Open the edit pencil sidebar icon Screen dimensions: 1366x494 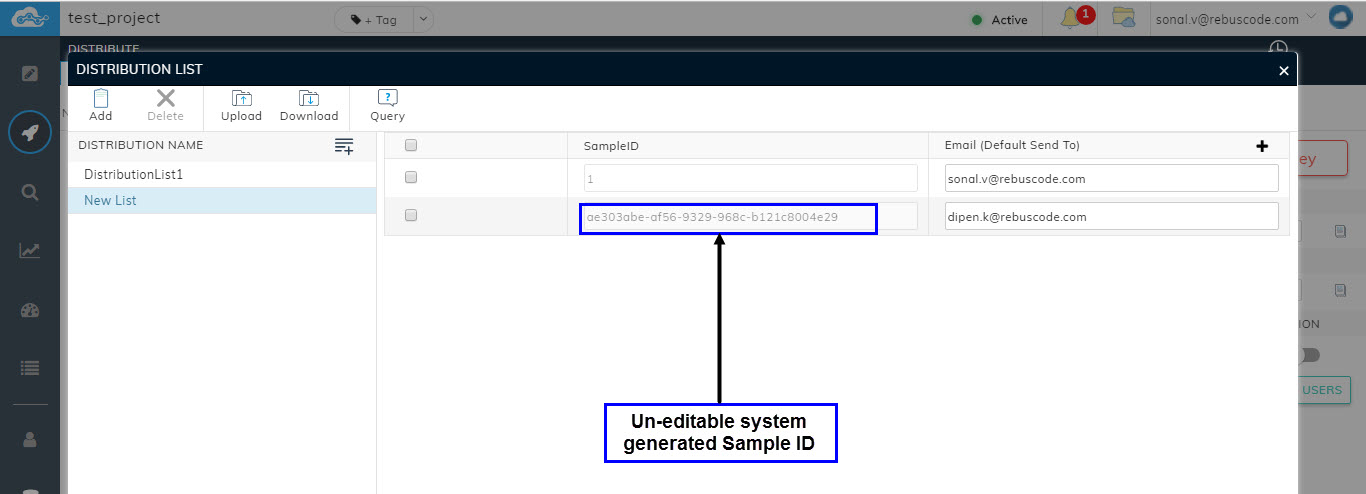[30, 73]
